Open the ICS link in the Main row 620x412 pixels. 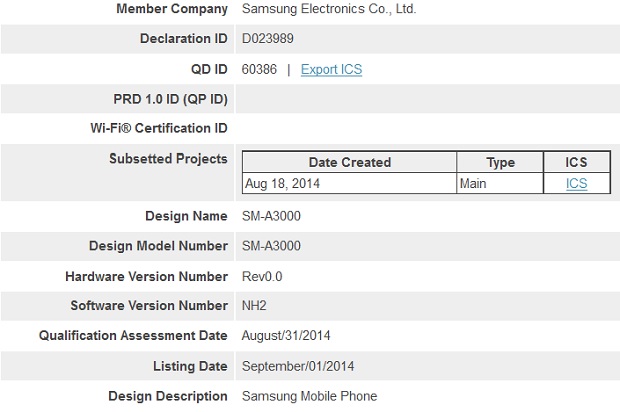point(577,183)
